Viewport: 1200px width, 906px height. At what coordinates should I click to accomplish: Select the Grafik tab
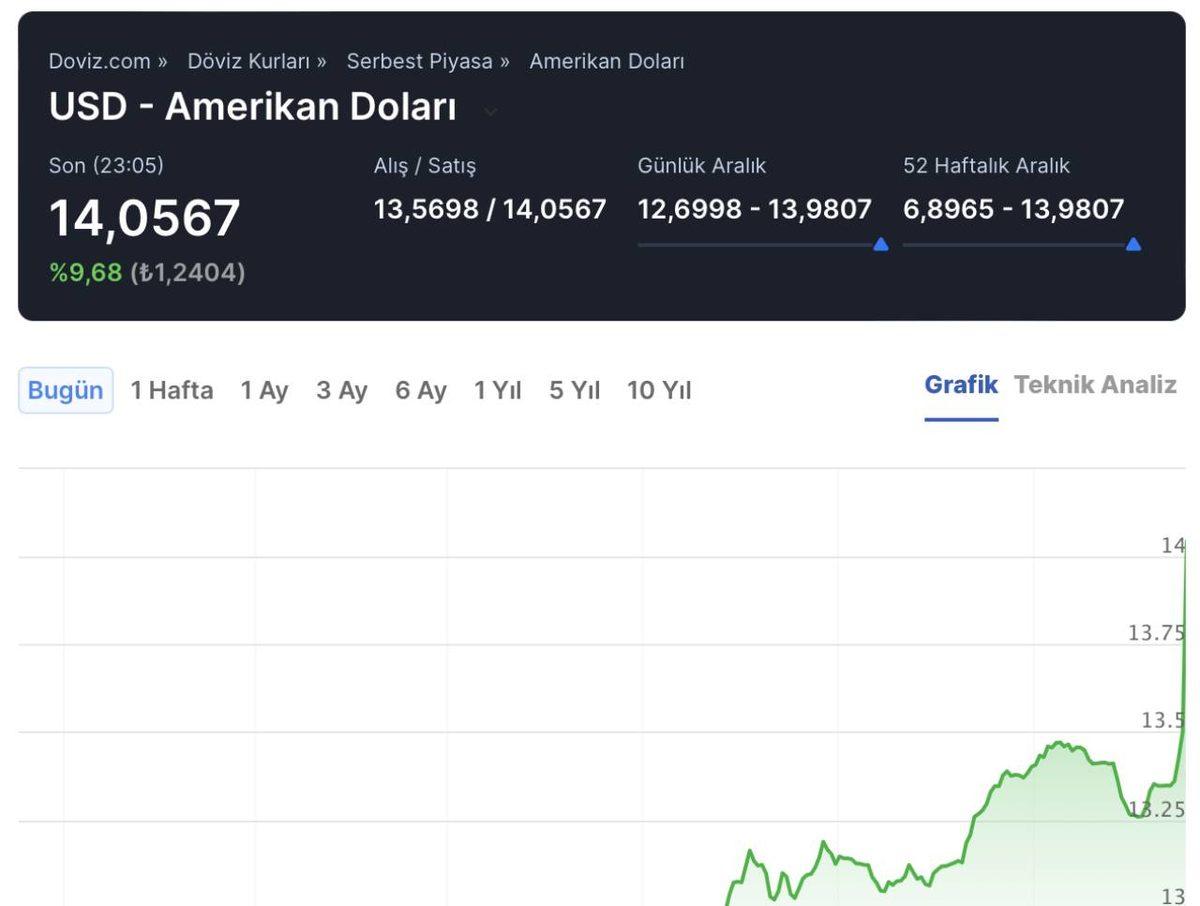[x=960, y=384]
